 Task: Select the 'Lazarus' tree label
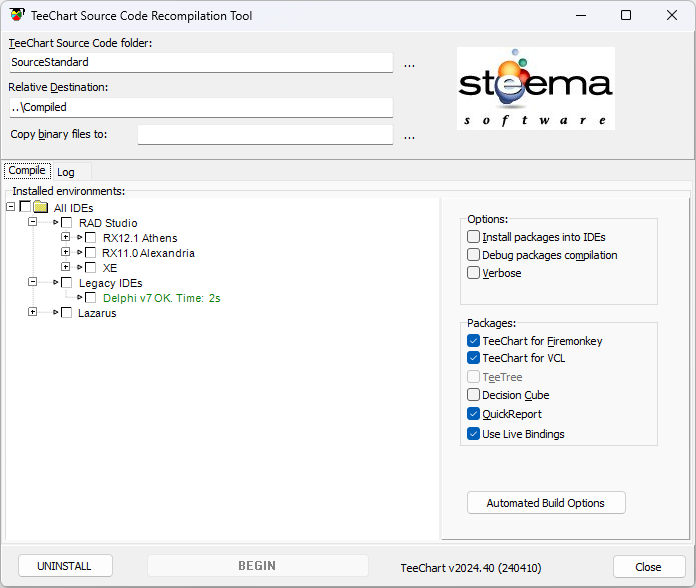97,313
